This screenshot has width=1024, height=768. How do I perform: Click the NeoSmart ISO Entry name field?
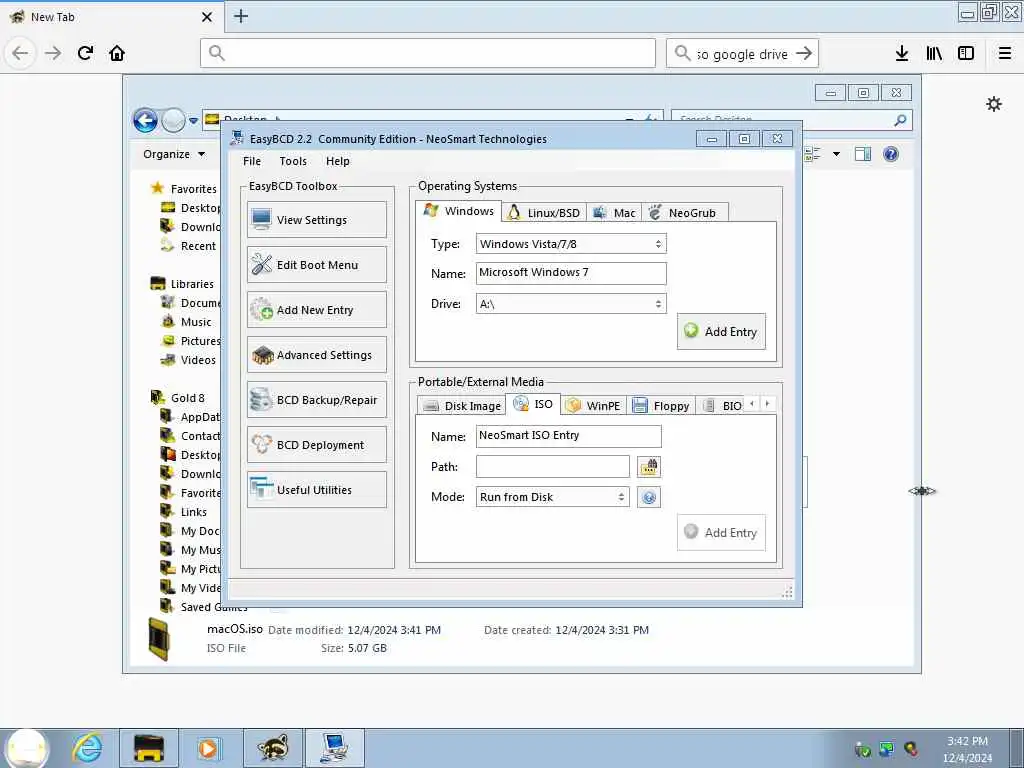tap(568, 436)
